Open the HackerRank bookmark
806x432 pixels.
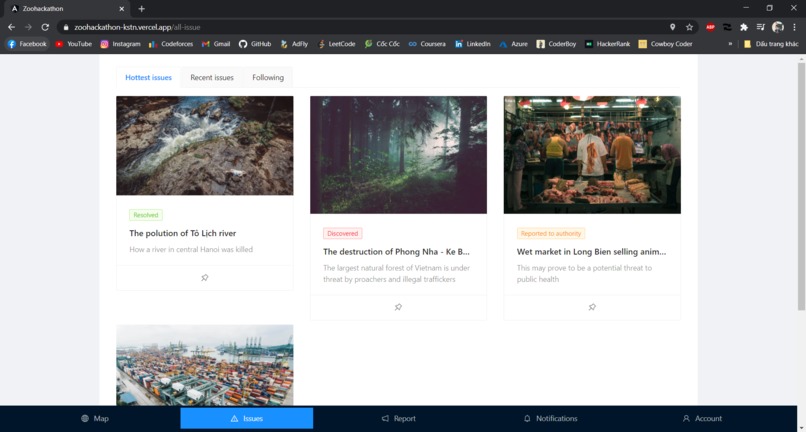[608, 44]
